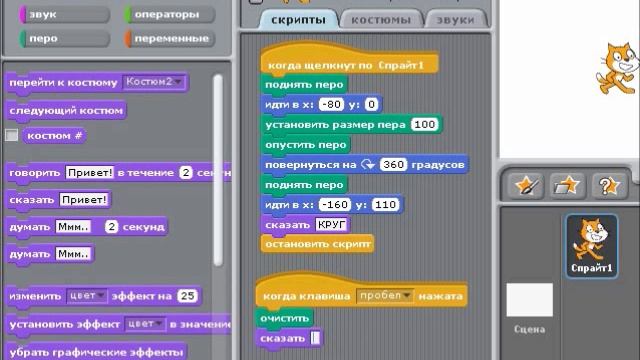This screenshot has width=640, height=360.
Task: Click the остановить скрипт block
Action: pyautogui.click(x=317, y=244)
